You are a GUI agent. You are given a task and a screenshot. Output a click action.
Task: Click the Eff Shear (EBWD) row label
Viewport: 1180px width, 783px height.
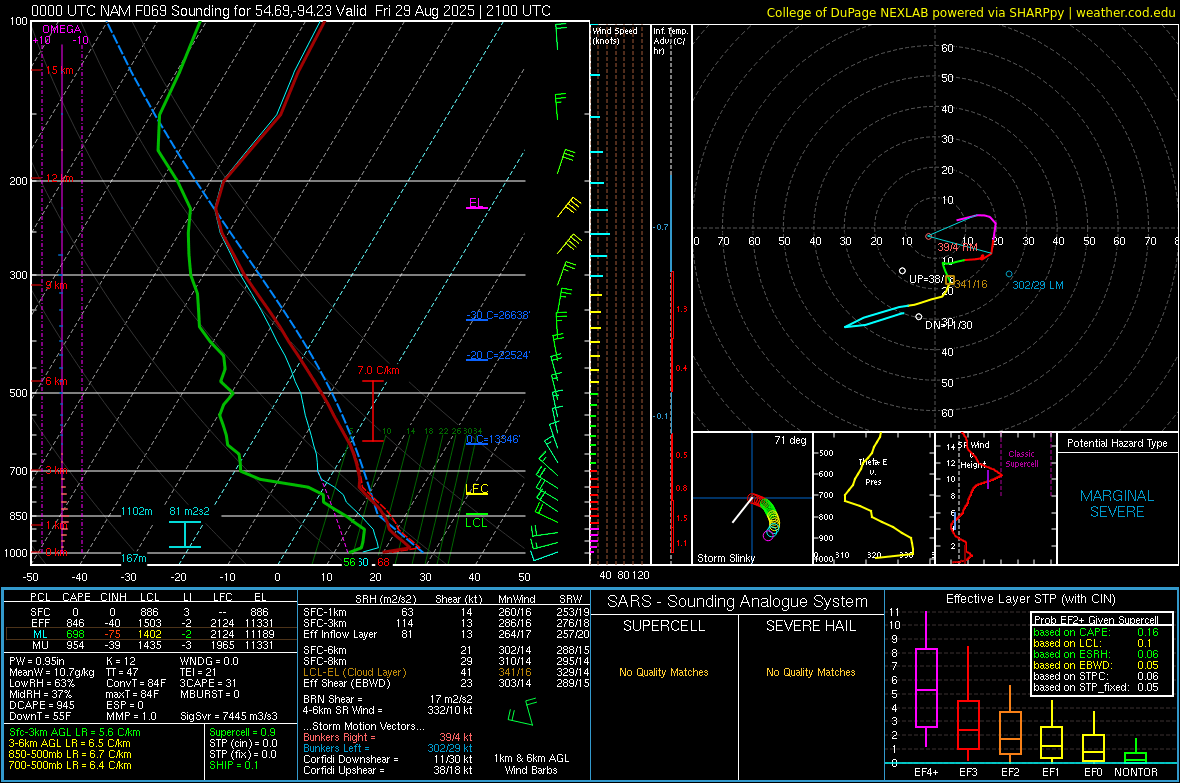[347, 683]
